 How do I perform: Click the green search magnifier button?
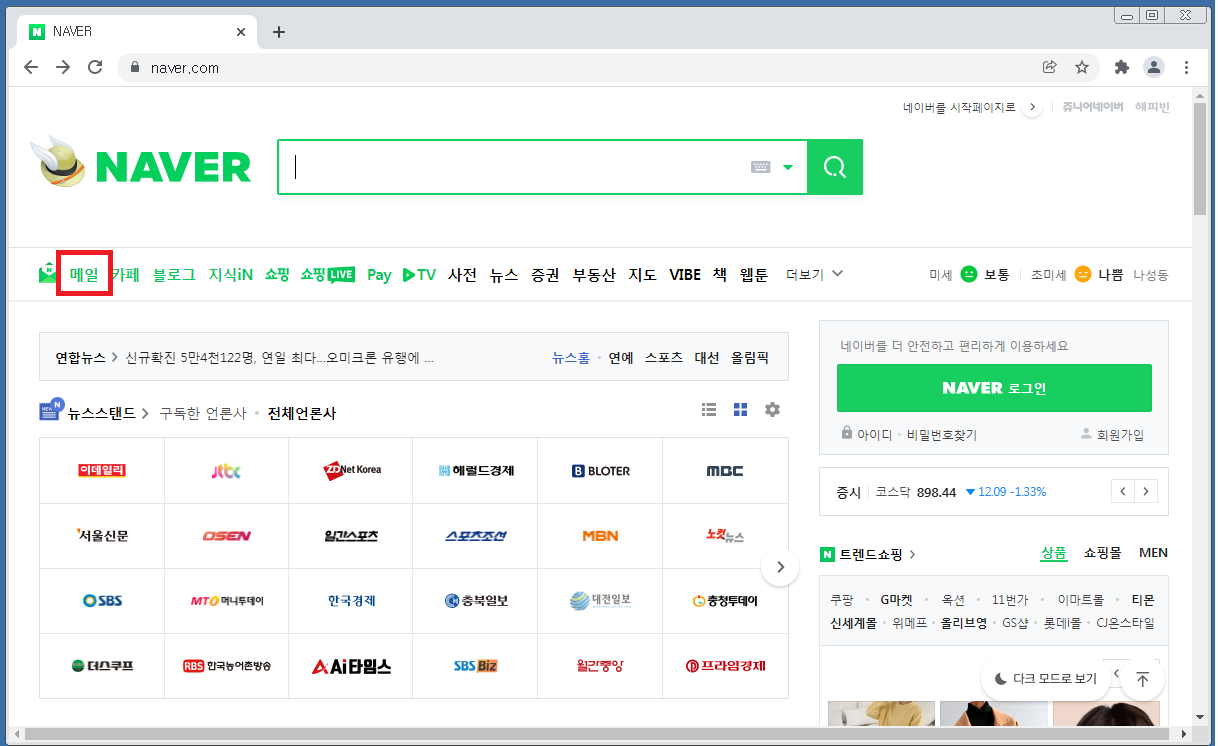pyautogui.click(x=835, y=167)
